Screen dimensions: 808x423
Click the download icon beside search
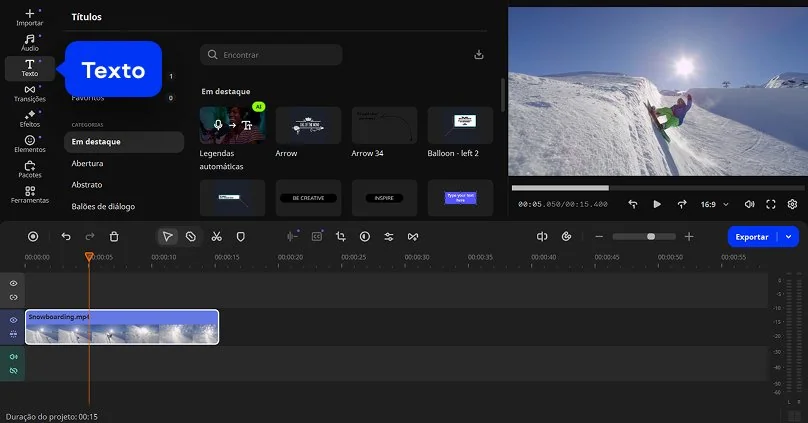479,54
